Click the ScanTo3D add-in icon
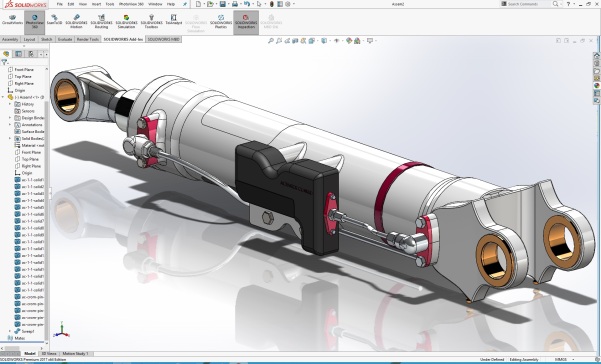Screen dimensions: 601x364 (x=54, y=20)
